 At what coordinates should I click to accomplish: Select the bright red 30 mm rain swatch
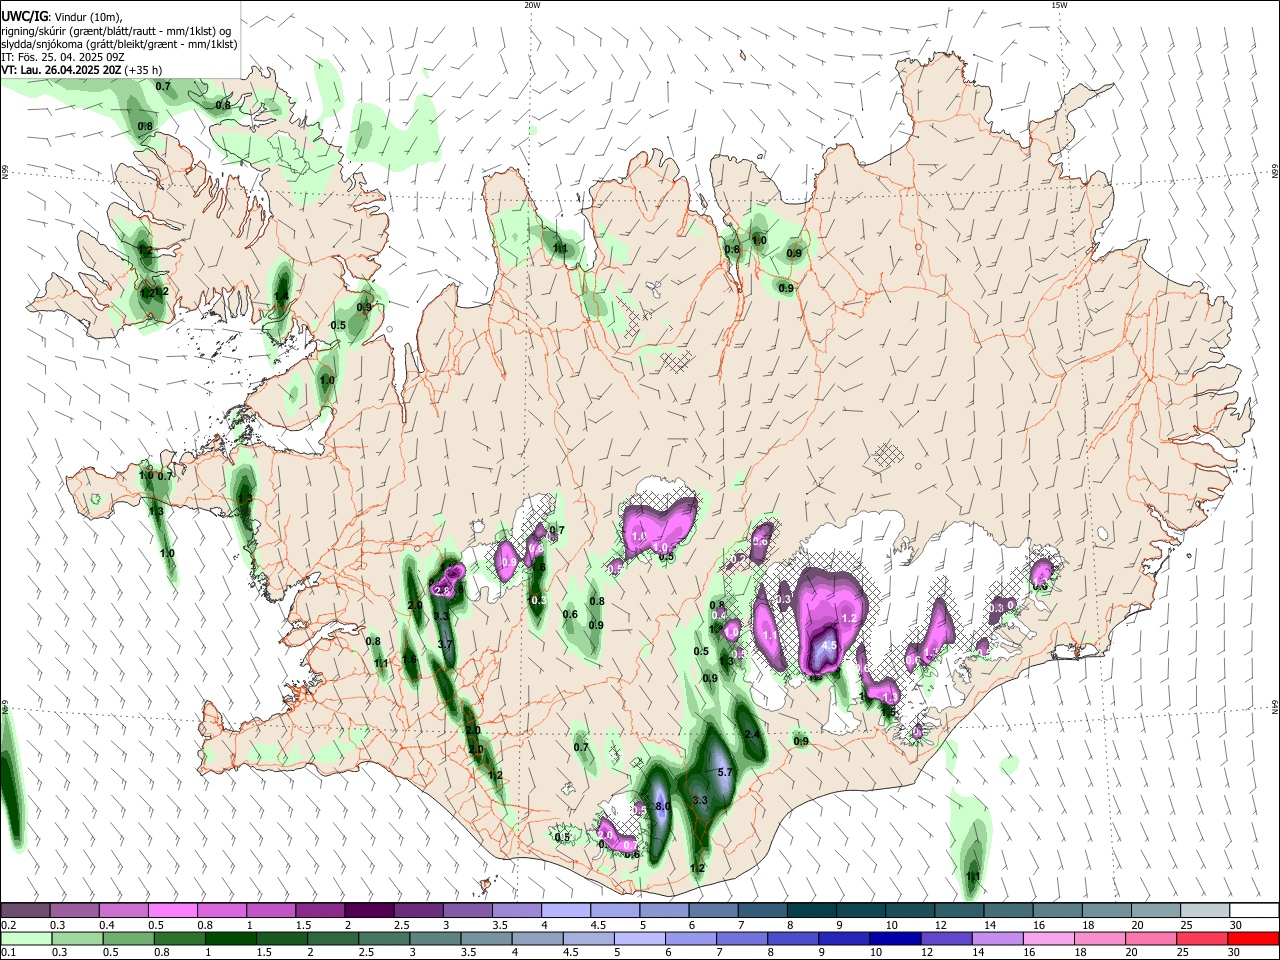[1251, 939]
